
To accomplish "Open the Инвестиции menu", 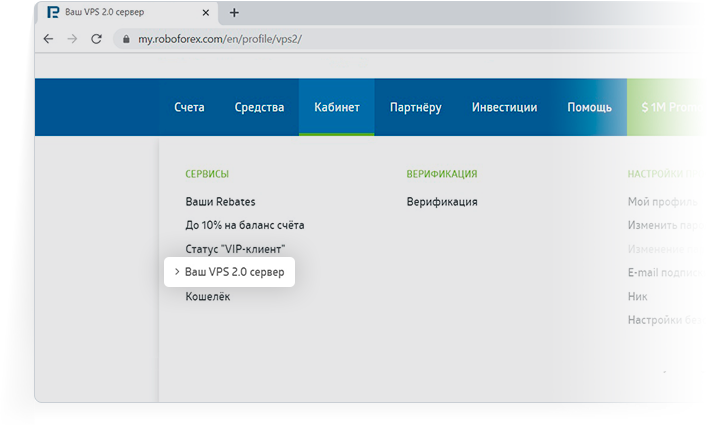I will (504, 107).
